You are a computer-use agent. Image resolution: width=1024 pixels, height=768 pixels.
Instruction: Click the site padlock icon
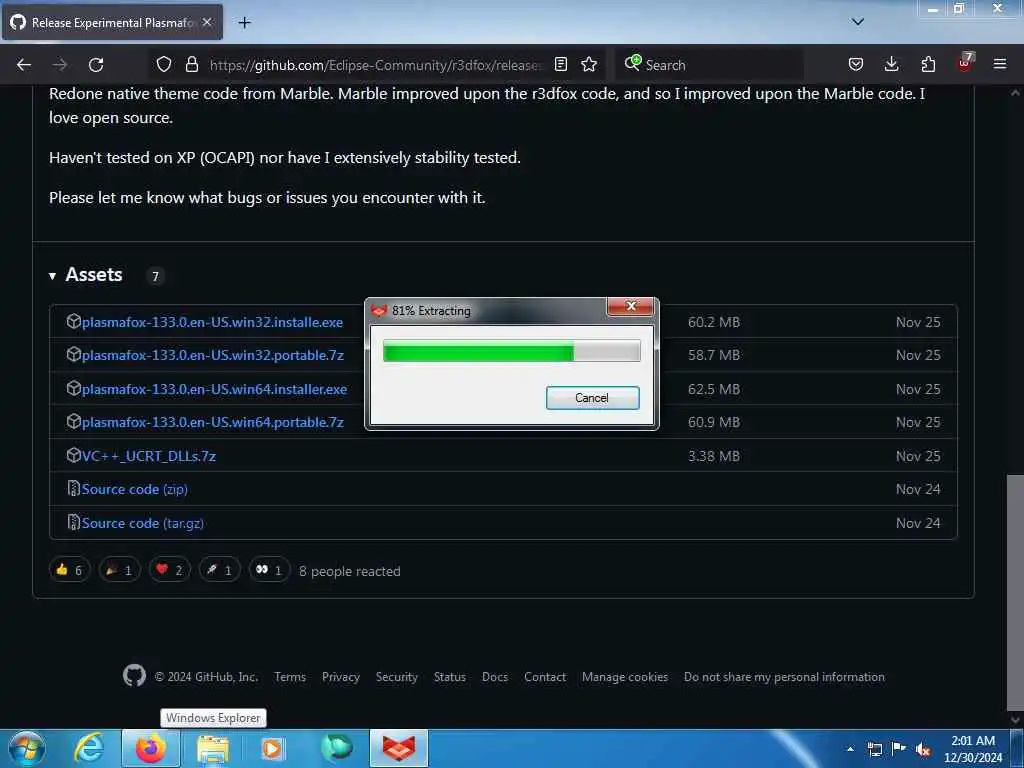pyautogui.click(x=191, y=65)
